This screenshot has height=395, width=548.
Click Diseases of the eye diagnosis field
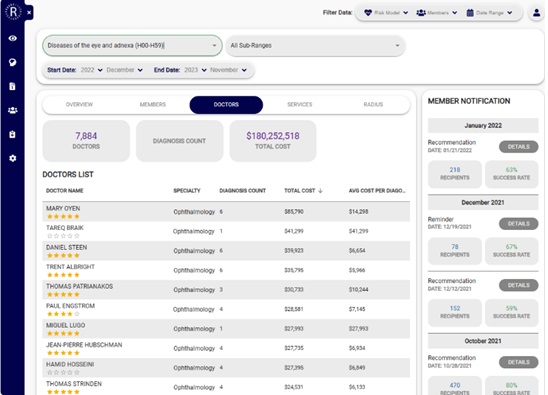(x=132, y=45)
